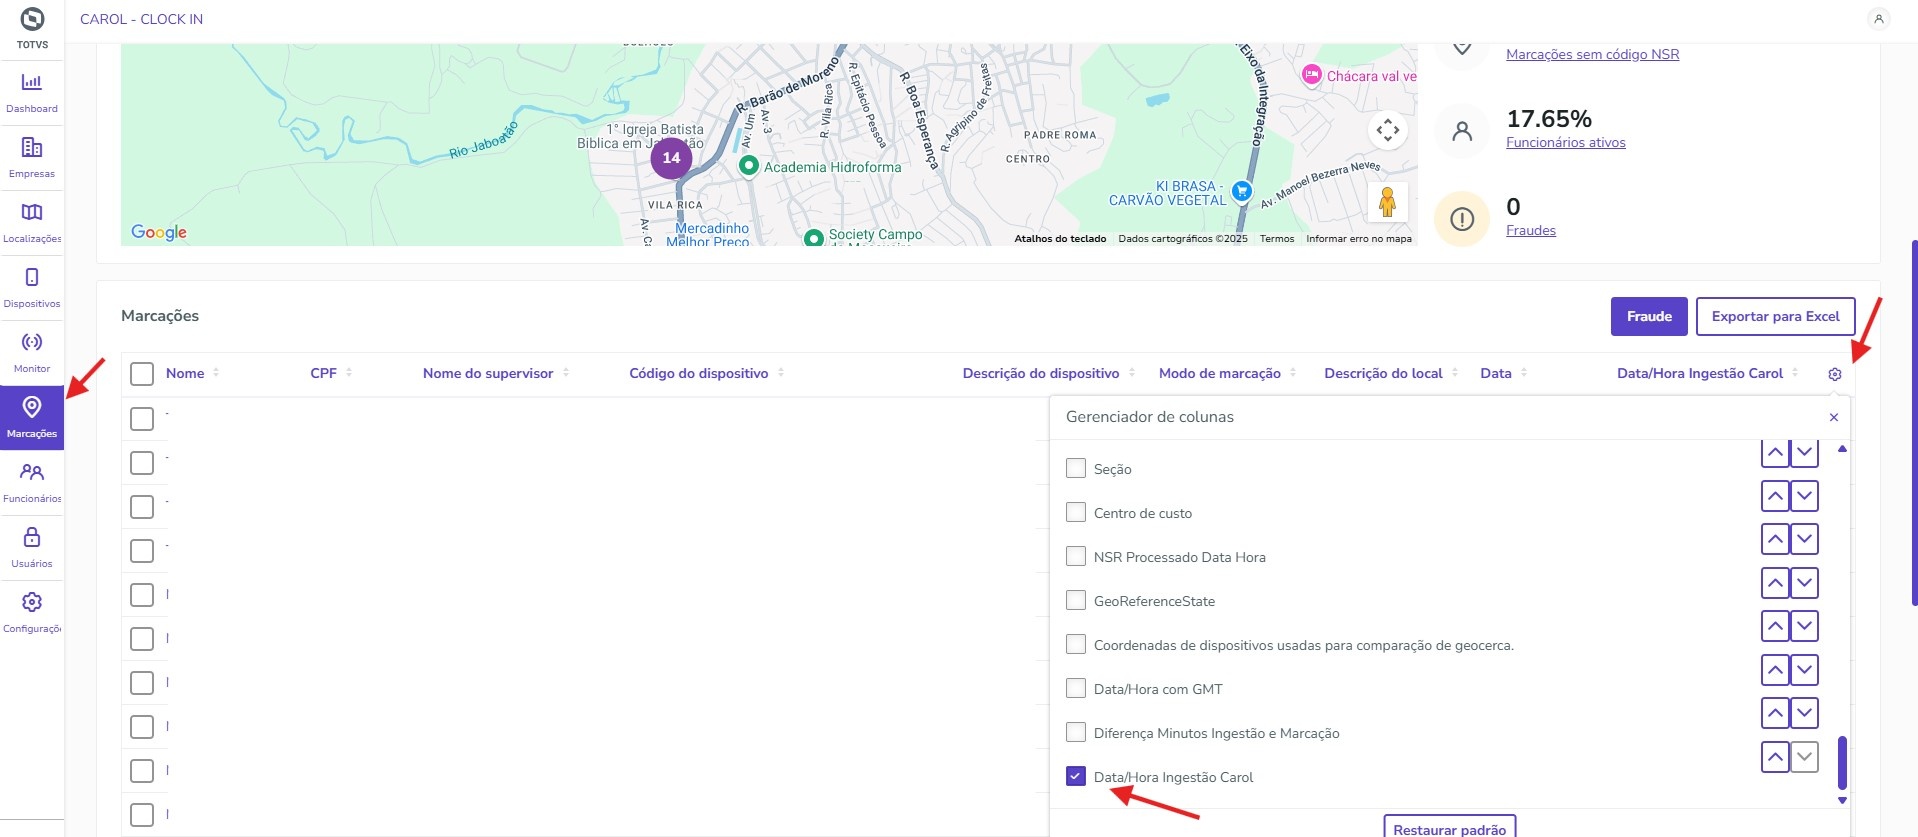The image size is (1918, 837).
Task: Sort by Modo de marcação column header
Action: [x=1219, y=373]
